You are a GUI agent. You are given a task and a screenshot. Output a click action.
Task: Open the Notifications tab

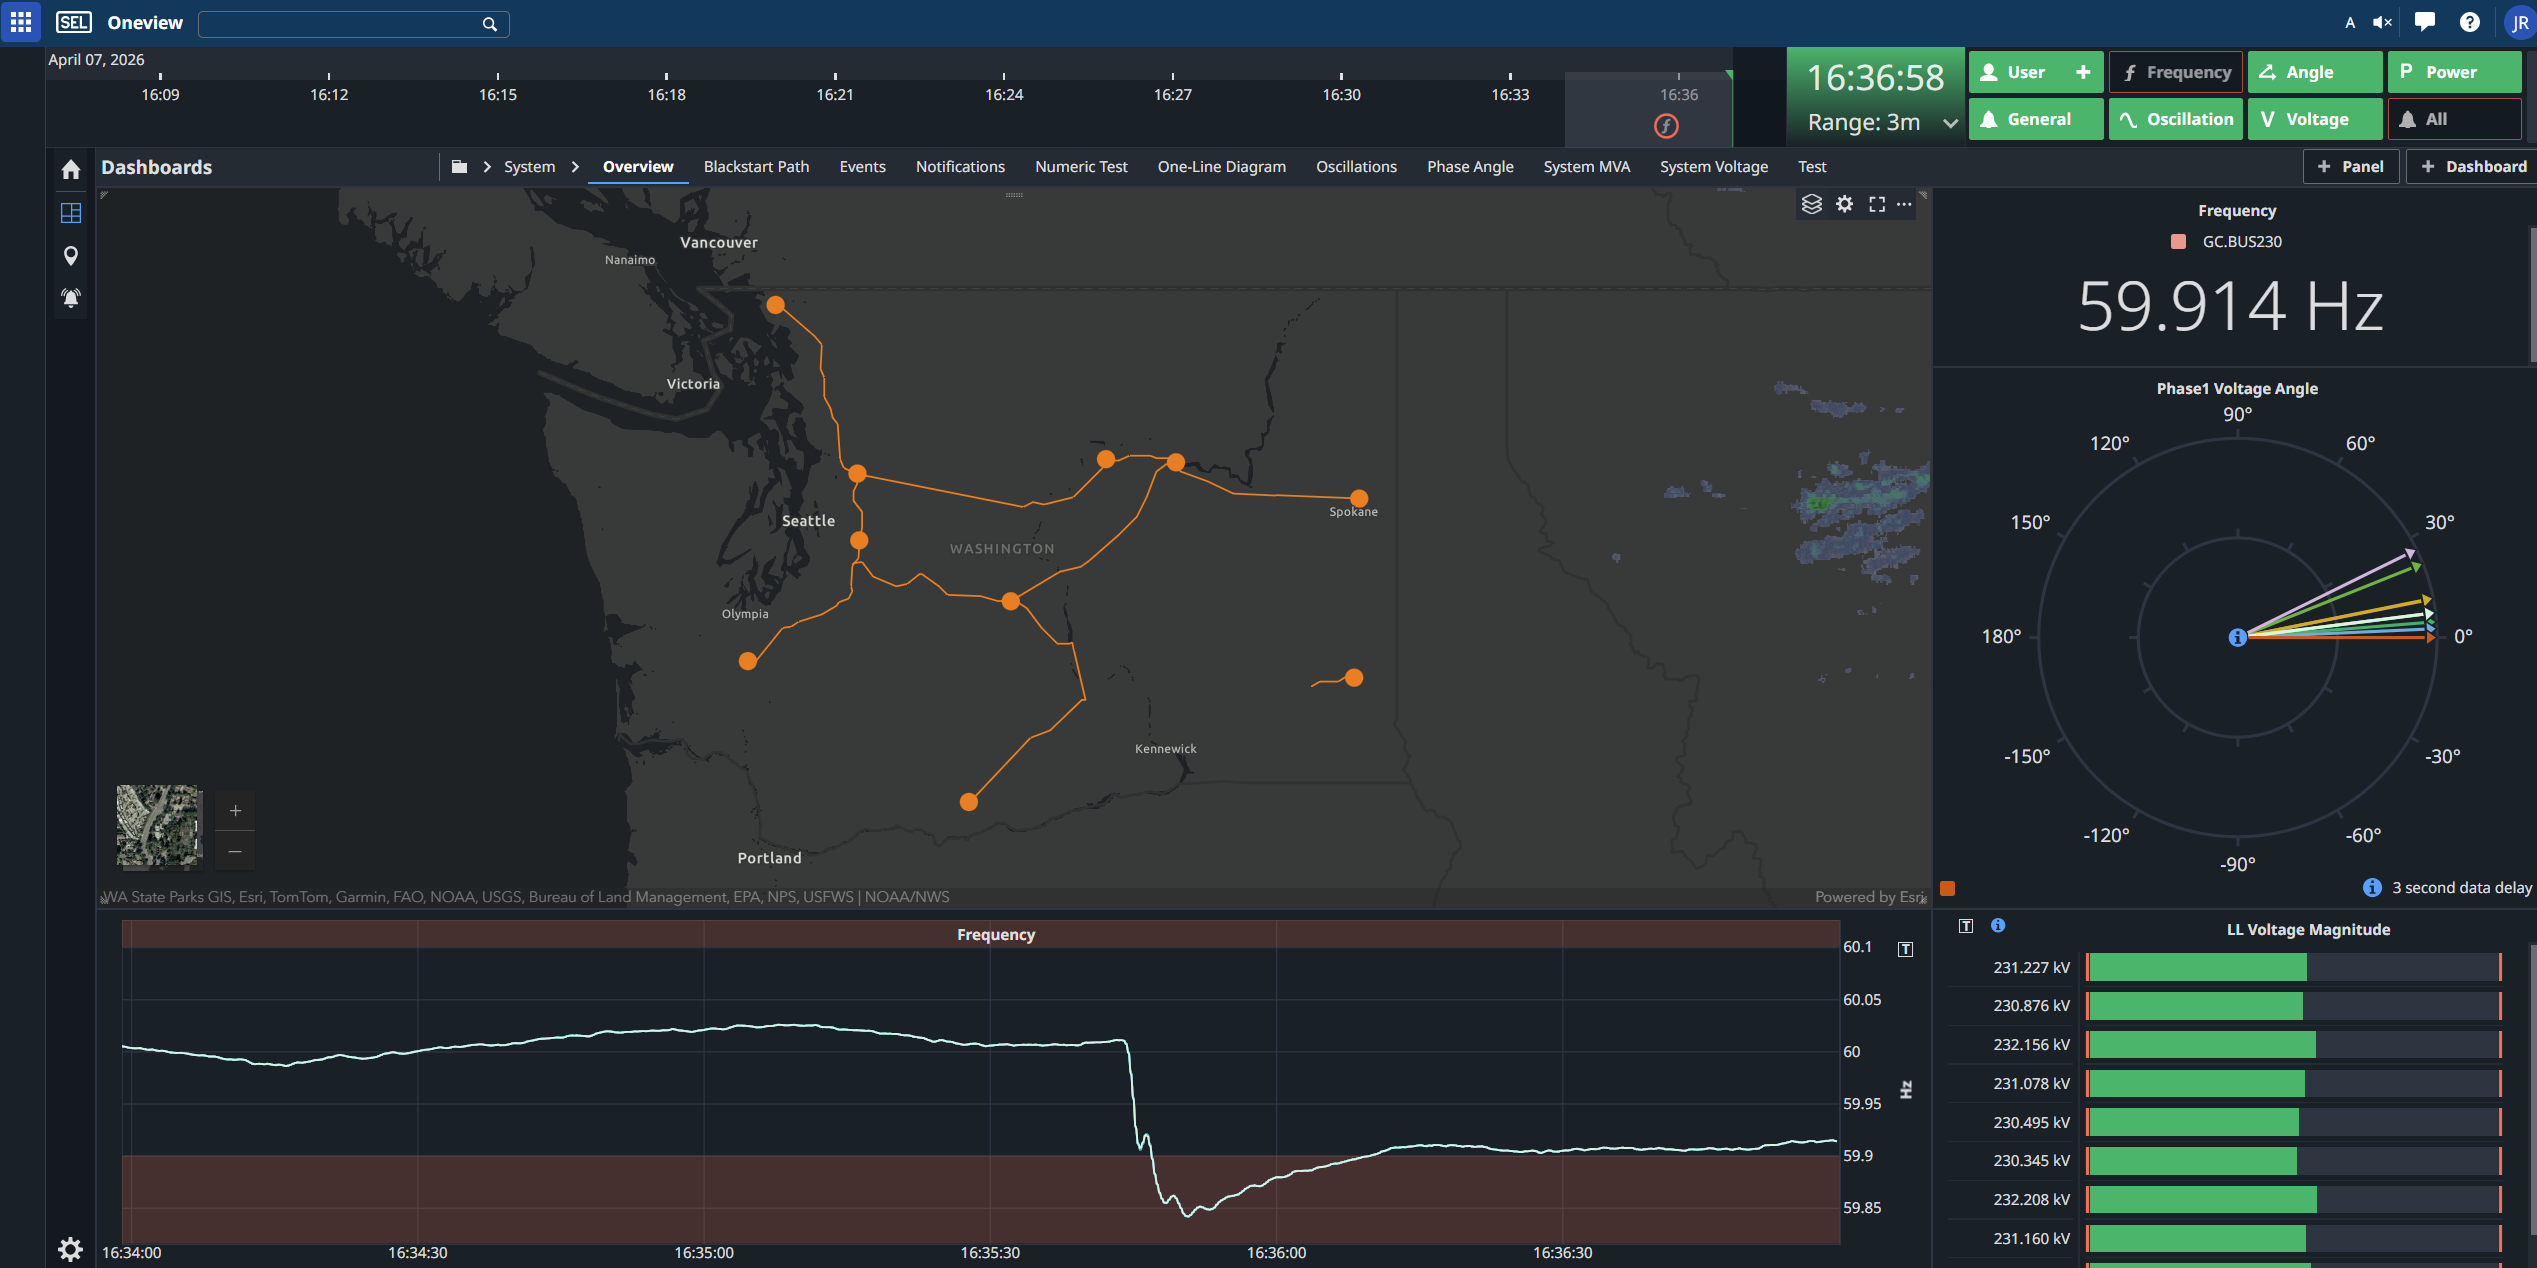coord(960,167)
